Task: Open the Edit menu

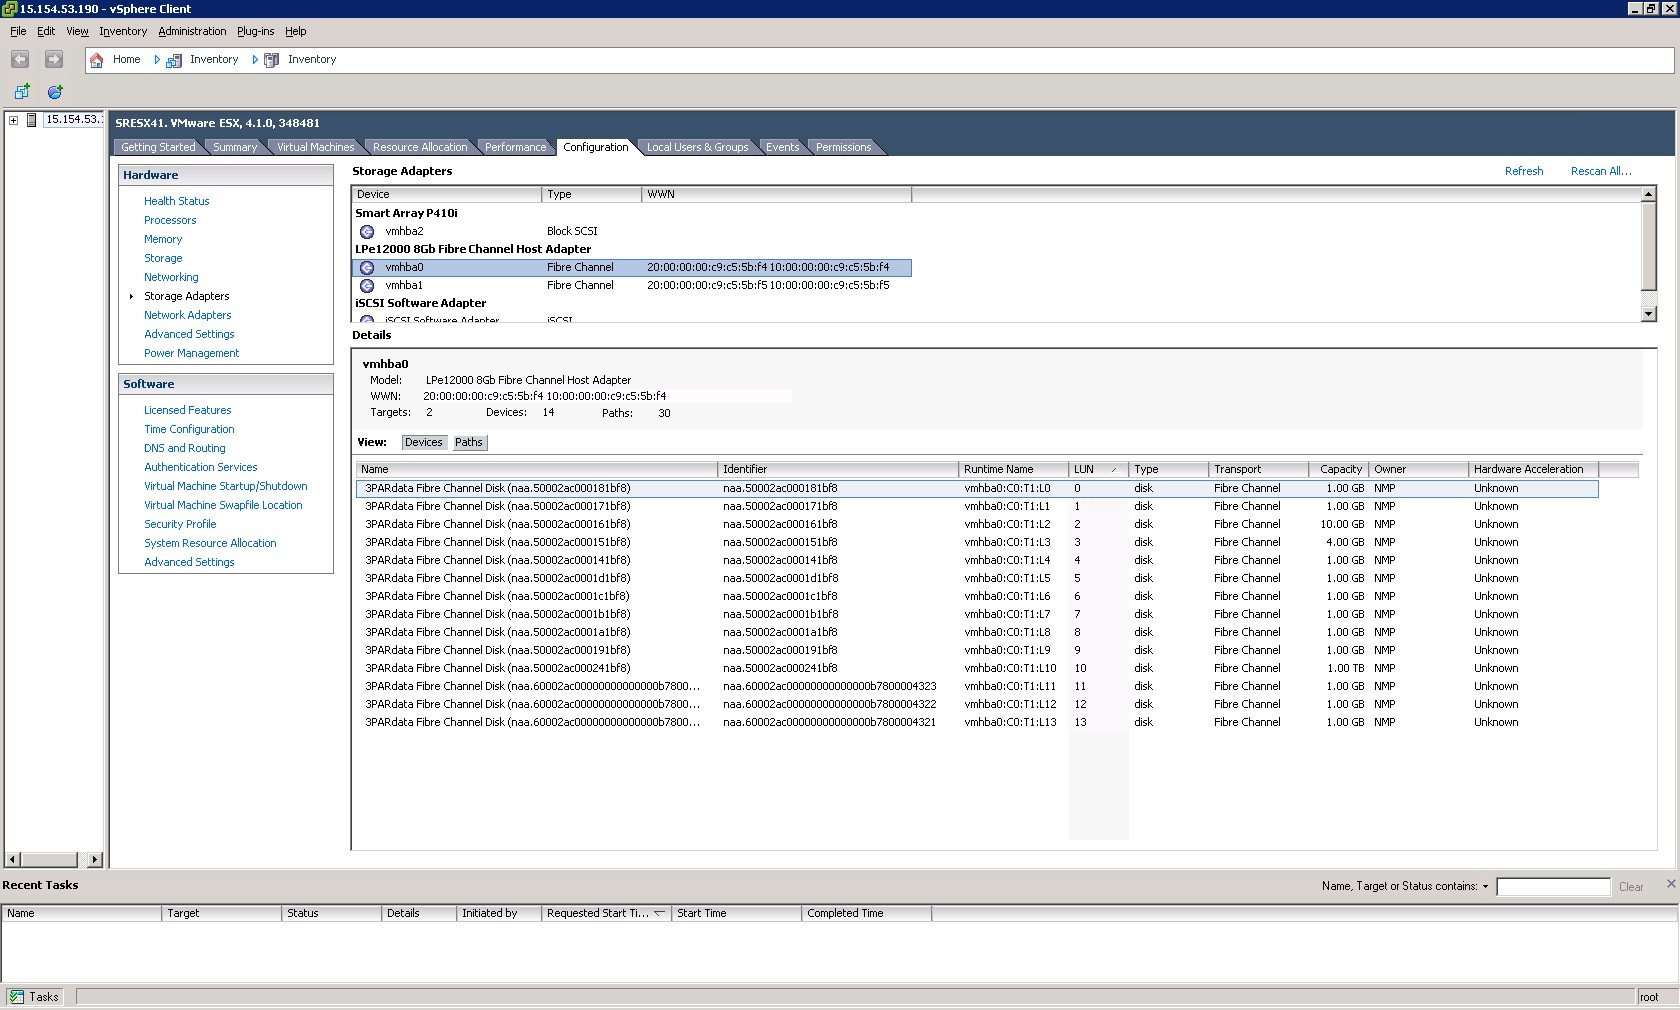Action: [46, 31]
